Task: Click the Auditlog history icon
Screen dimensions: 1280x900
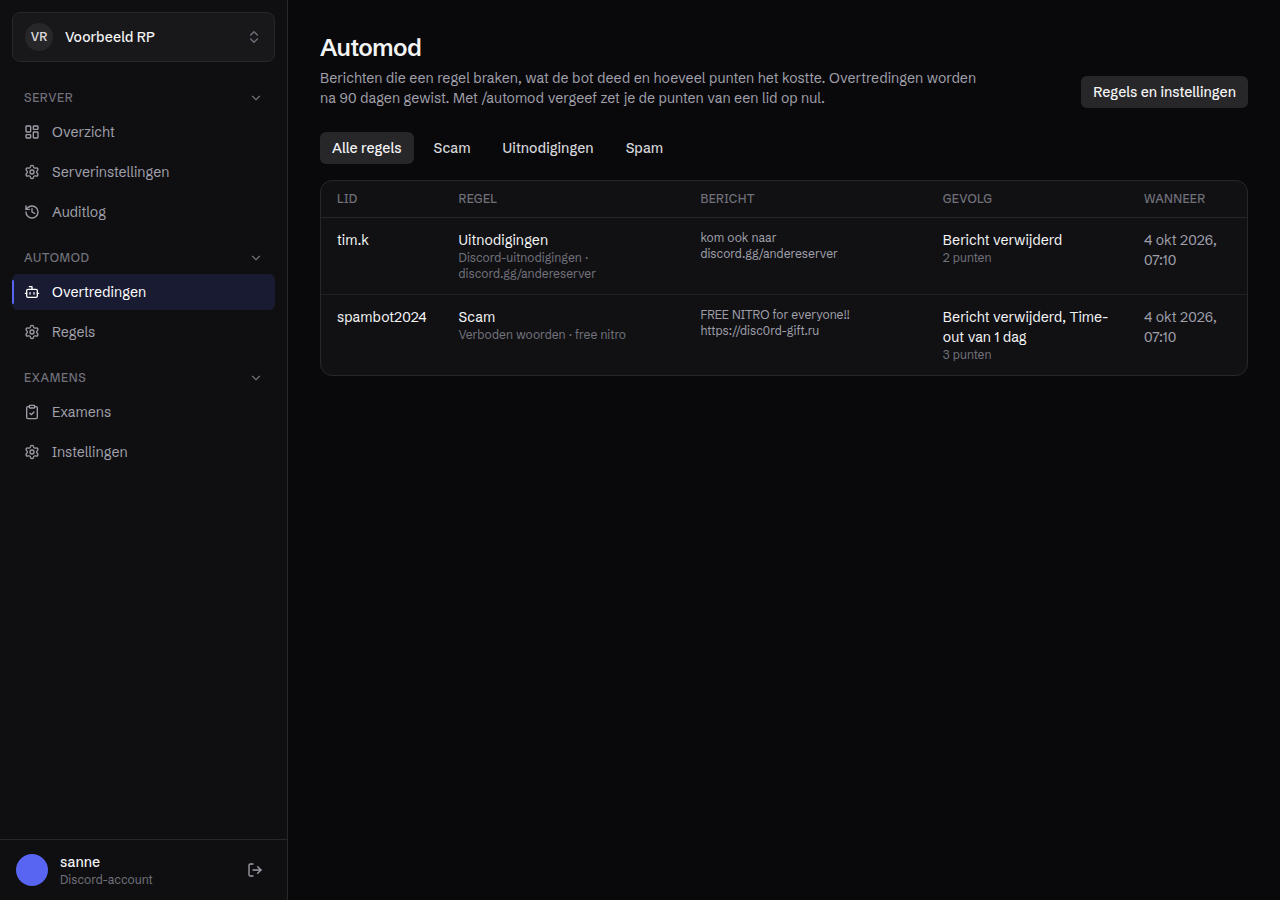Action: 32,212
